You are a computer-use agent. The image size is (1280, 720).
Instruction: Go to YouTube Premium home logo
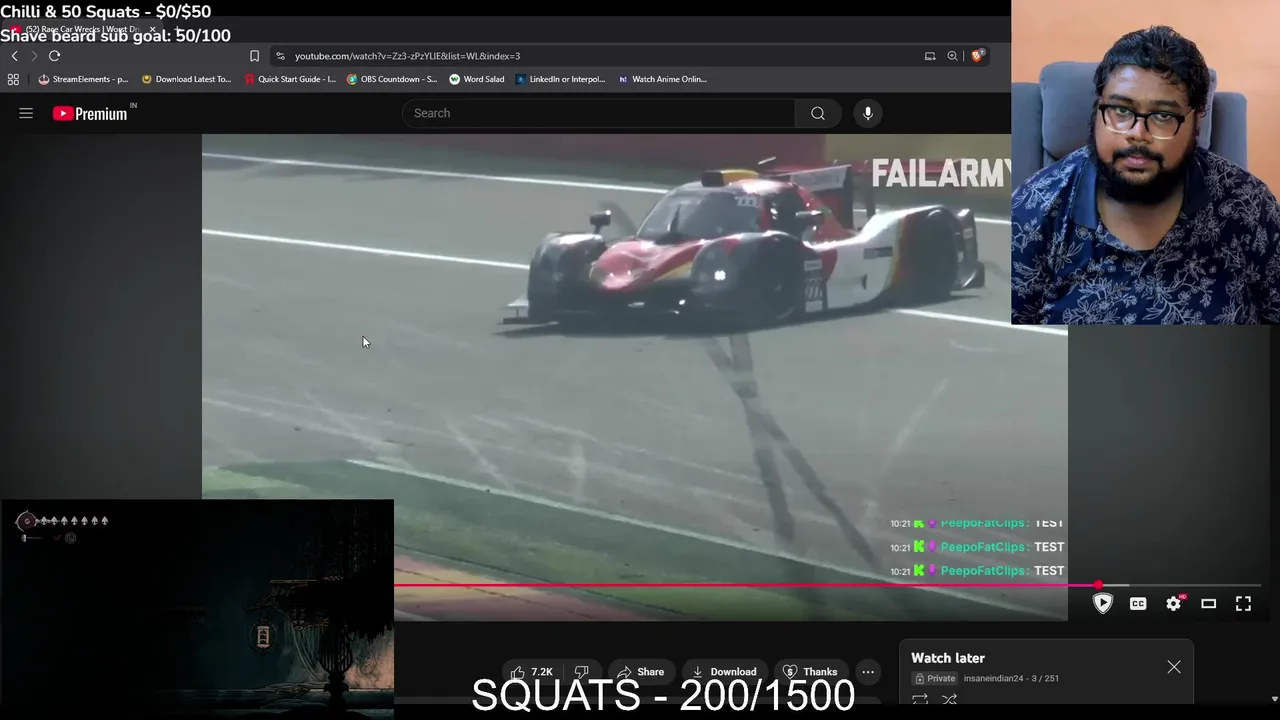point(90,113)
